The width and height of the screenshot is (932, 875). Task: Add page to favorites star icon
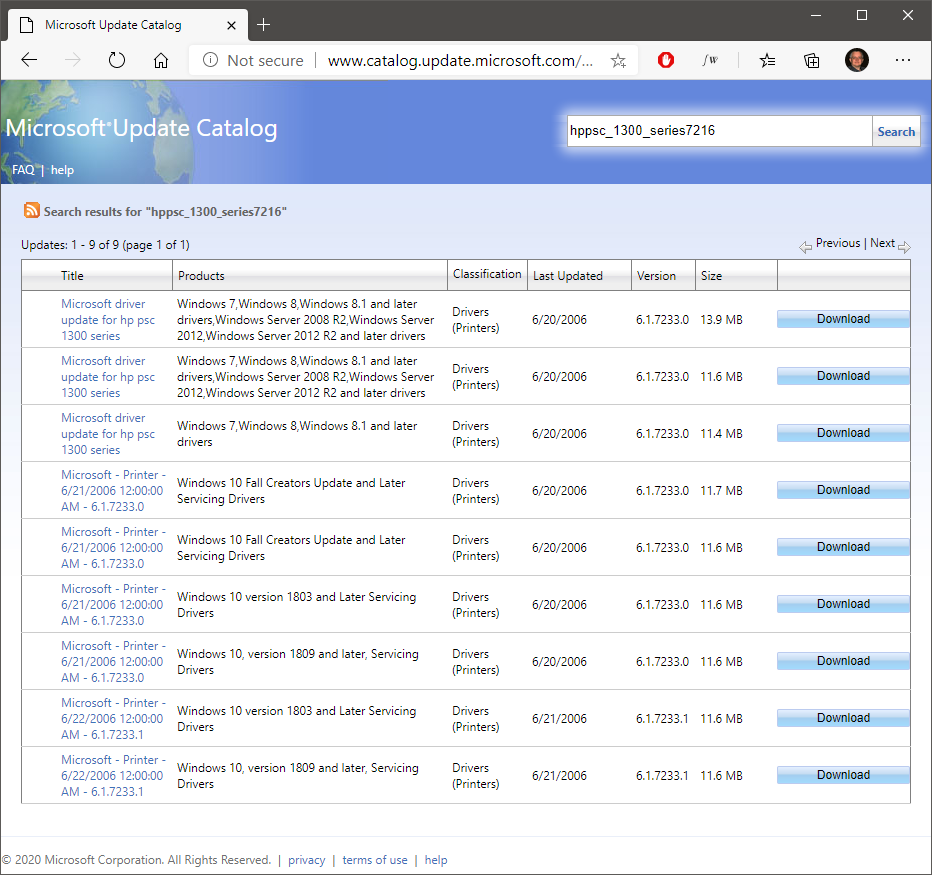(x=618, y=60)
